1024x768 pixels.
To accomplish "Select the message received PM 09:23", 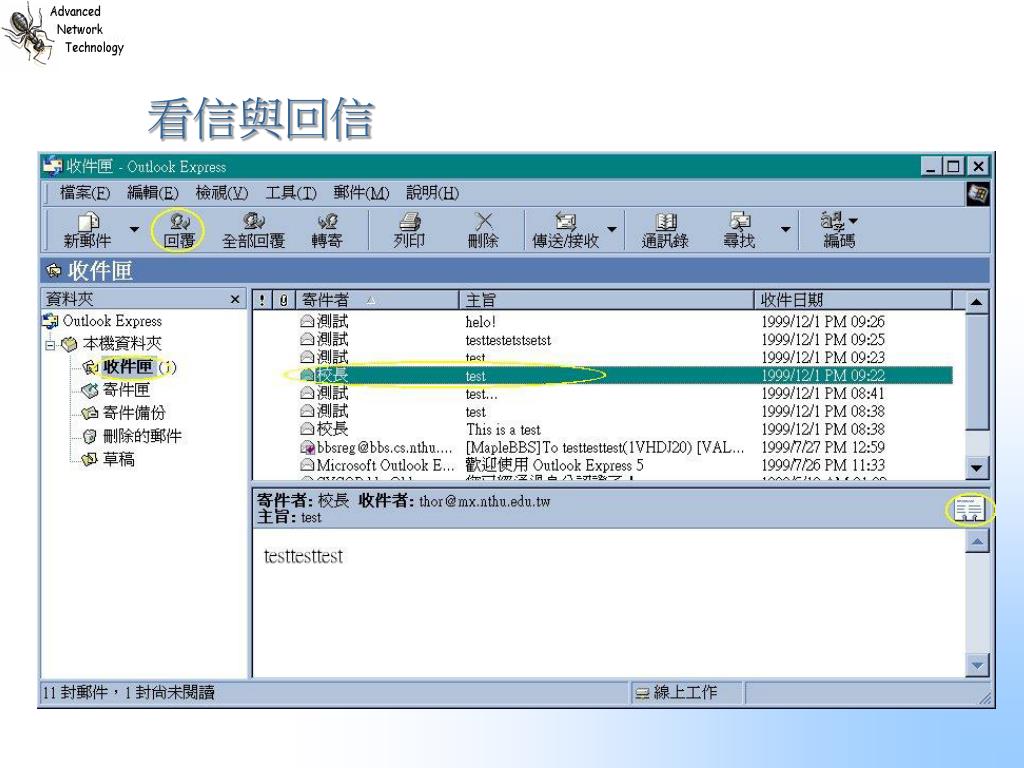I will [x=602, y=357].
